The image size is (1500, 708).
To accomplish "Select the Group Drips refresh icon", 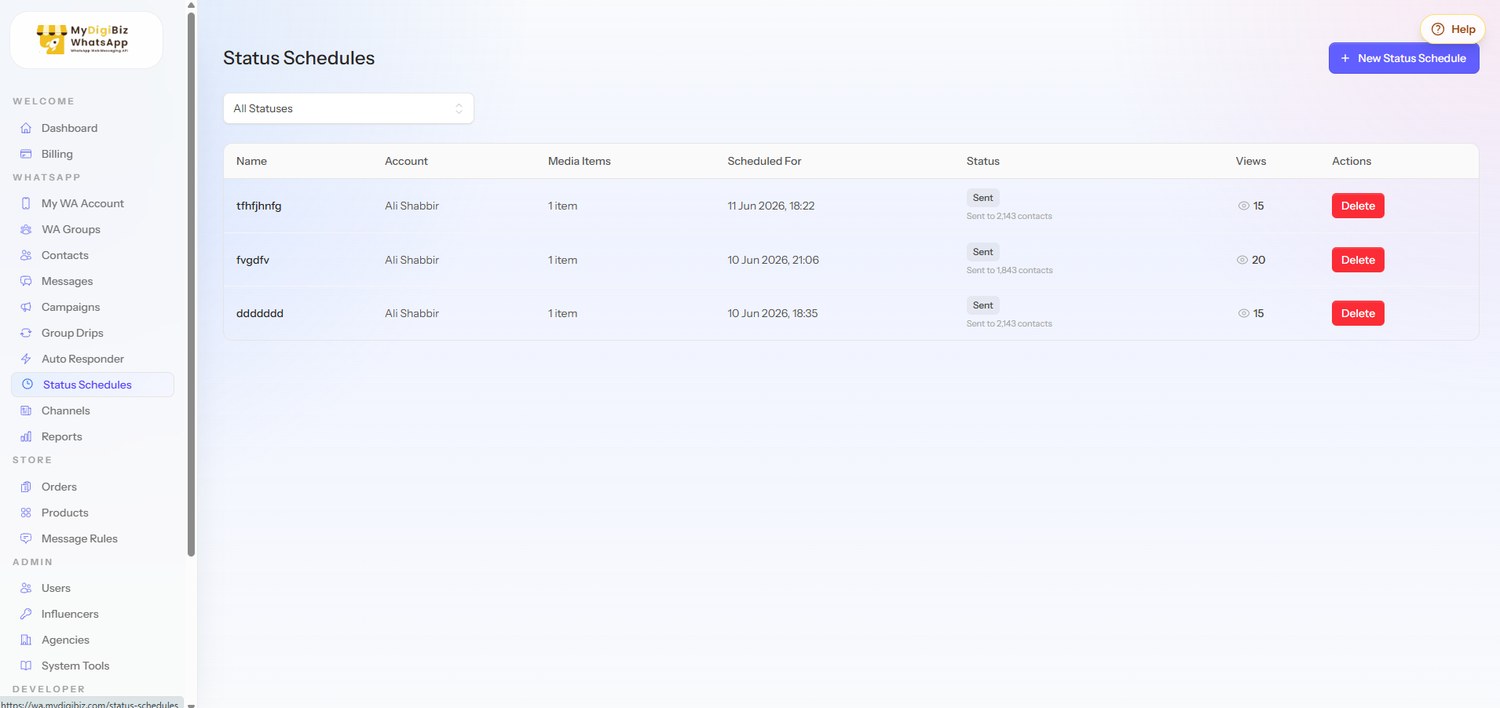I will pos(26,333).
